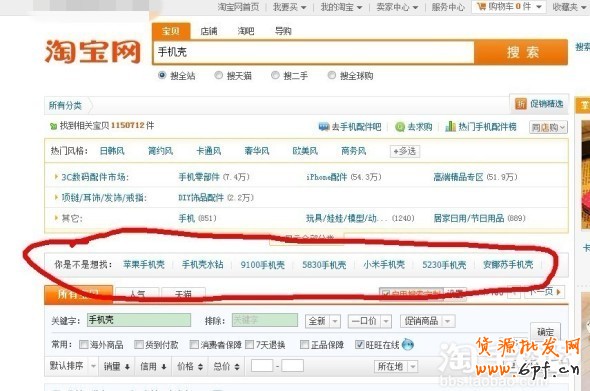Check 消费者保障 checkbox
Screen dimensions: 590x391
(x=194, y=344)
